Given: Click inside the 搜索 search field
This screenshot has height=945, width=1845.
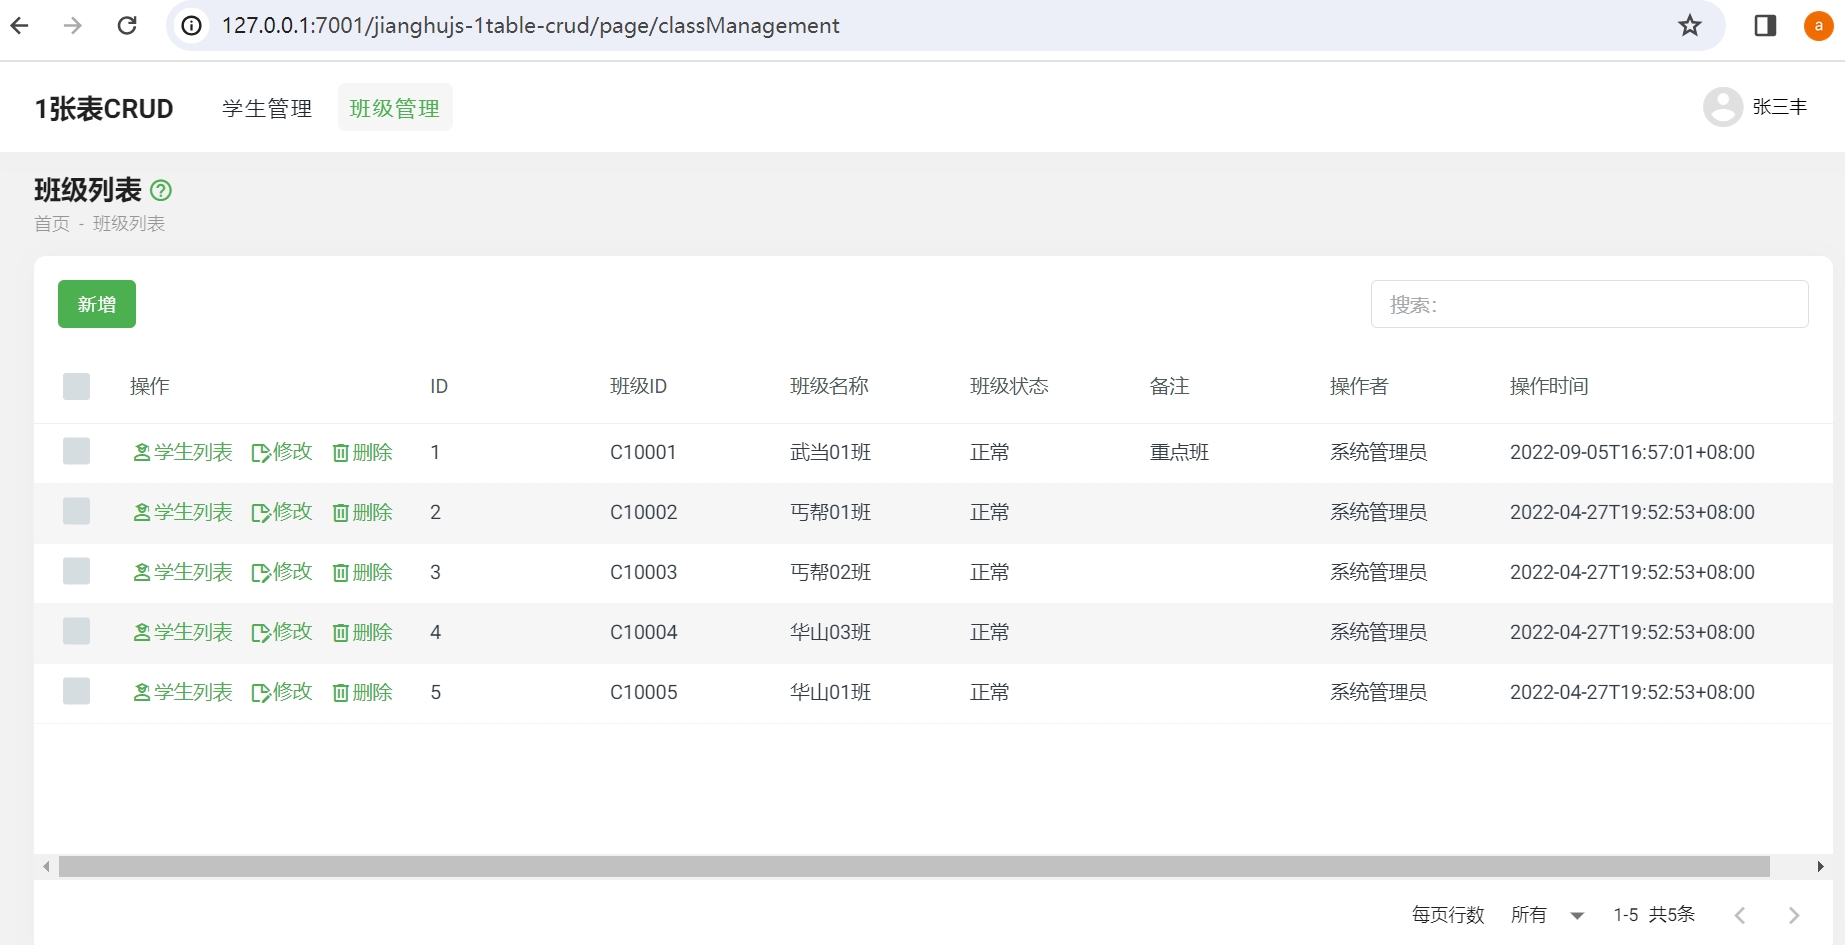Looking at the screenshot, I should tap(1589, 304).
